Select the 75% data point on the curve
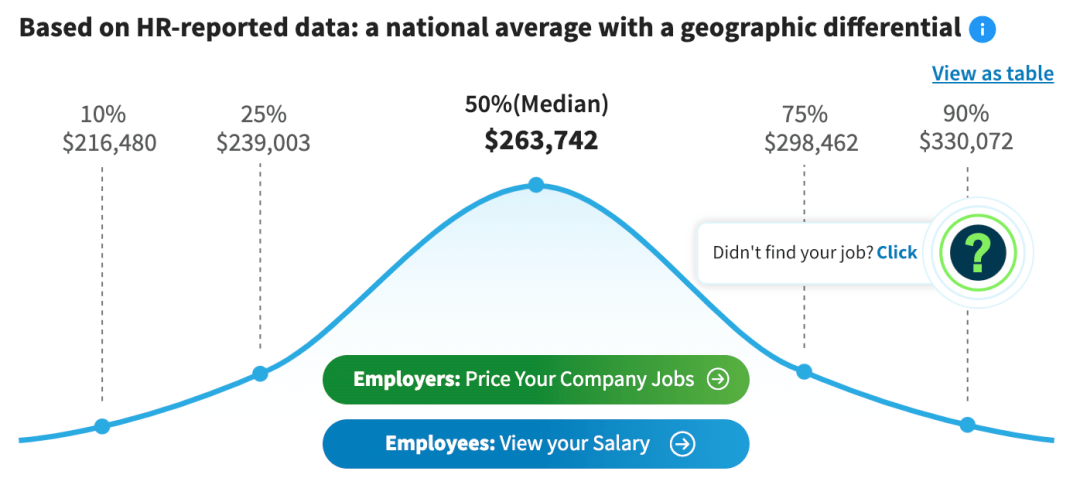The image size is (1080, 478). [804, 372]
